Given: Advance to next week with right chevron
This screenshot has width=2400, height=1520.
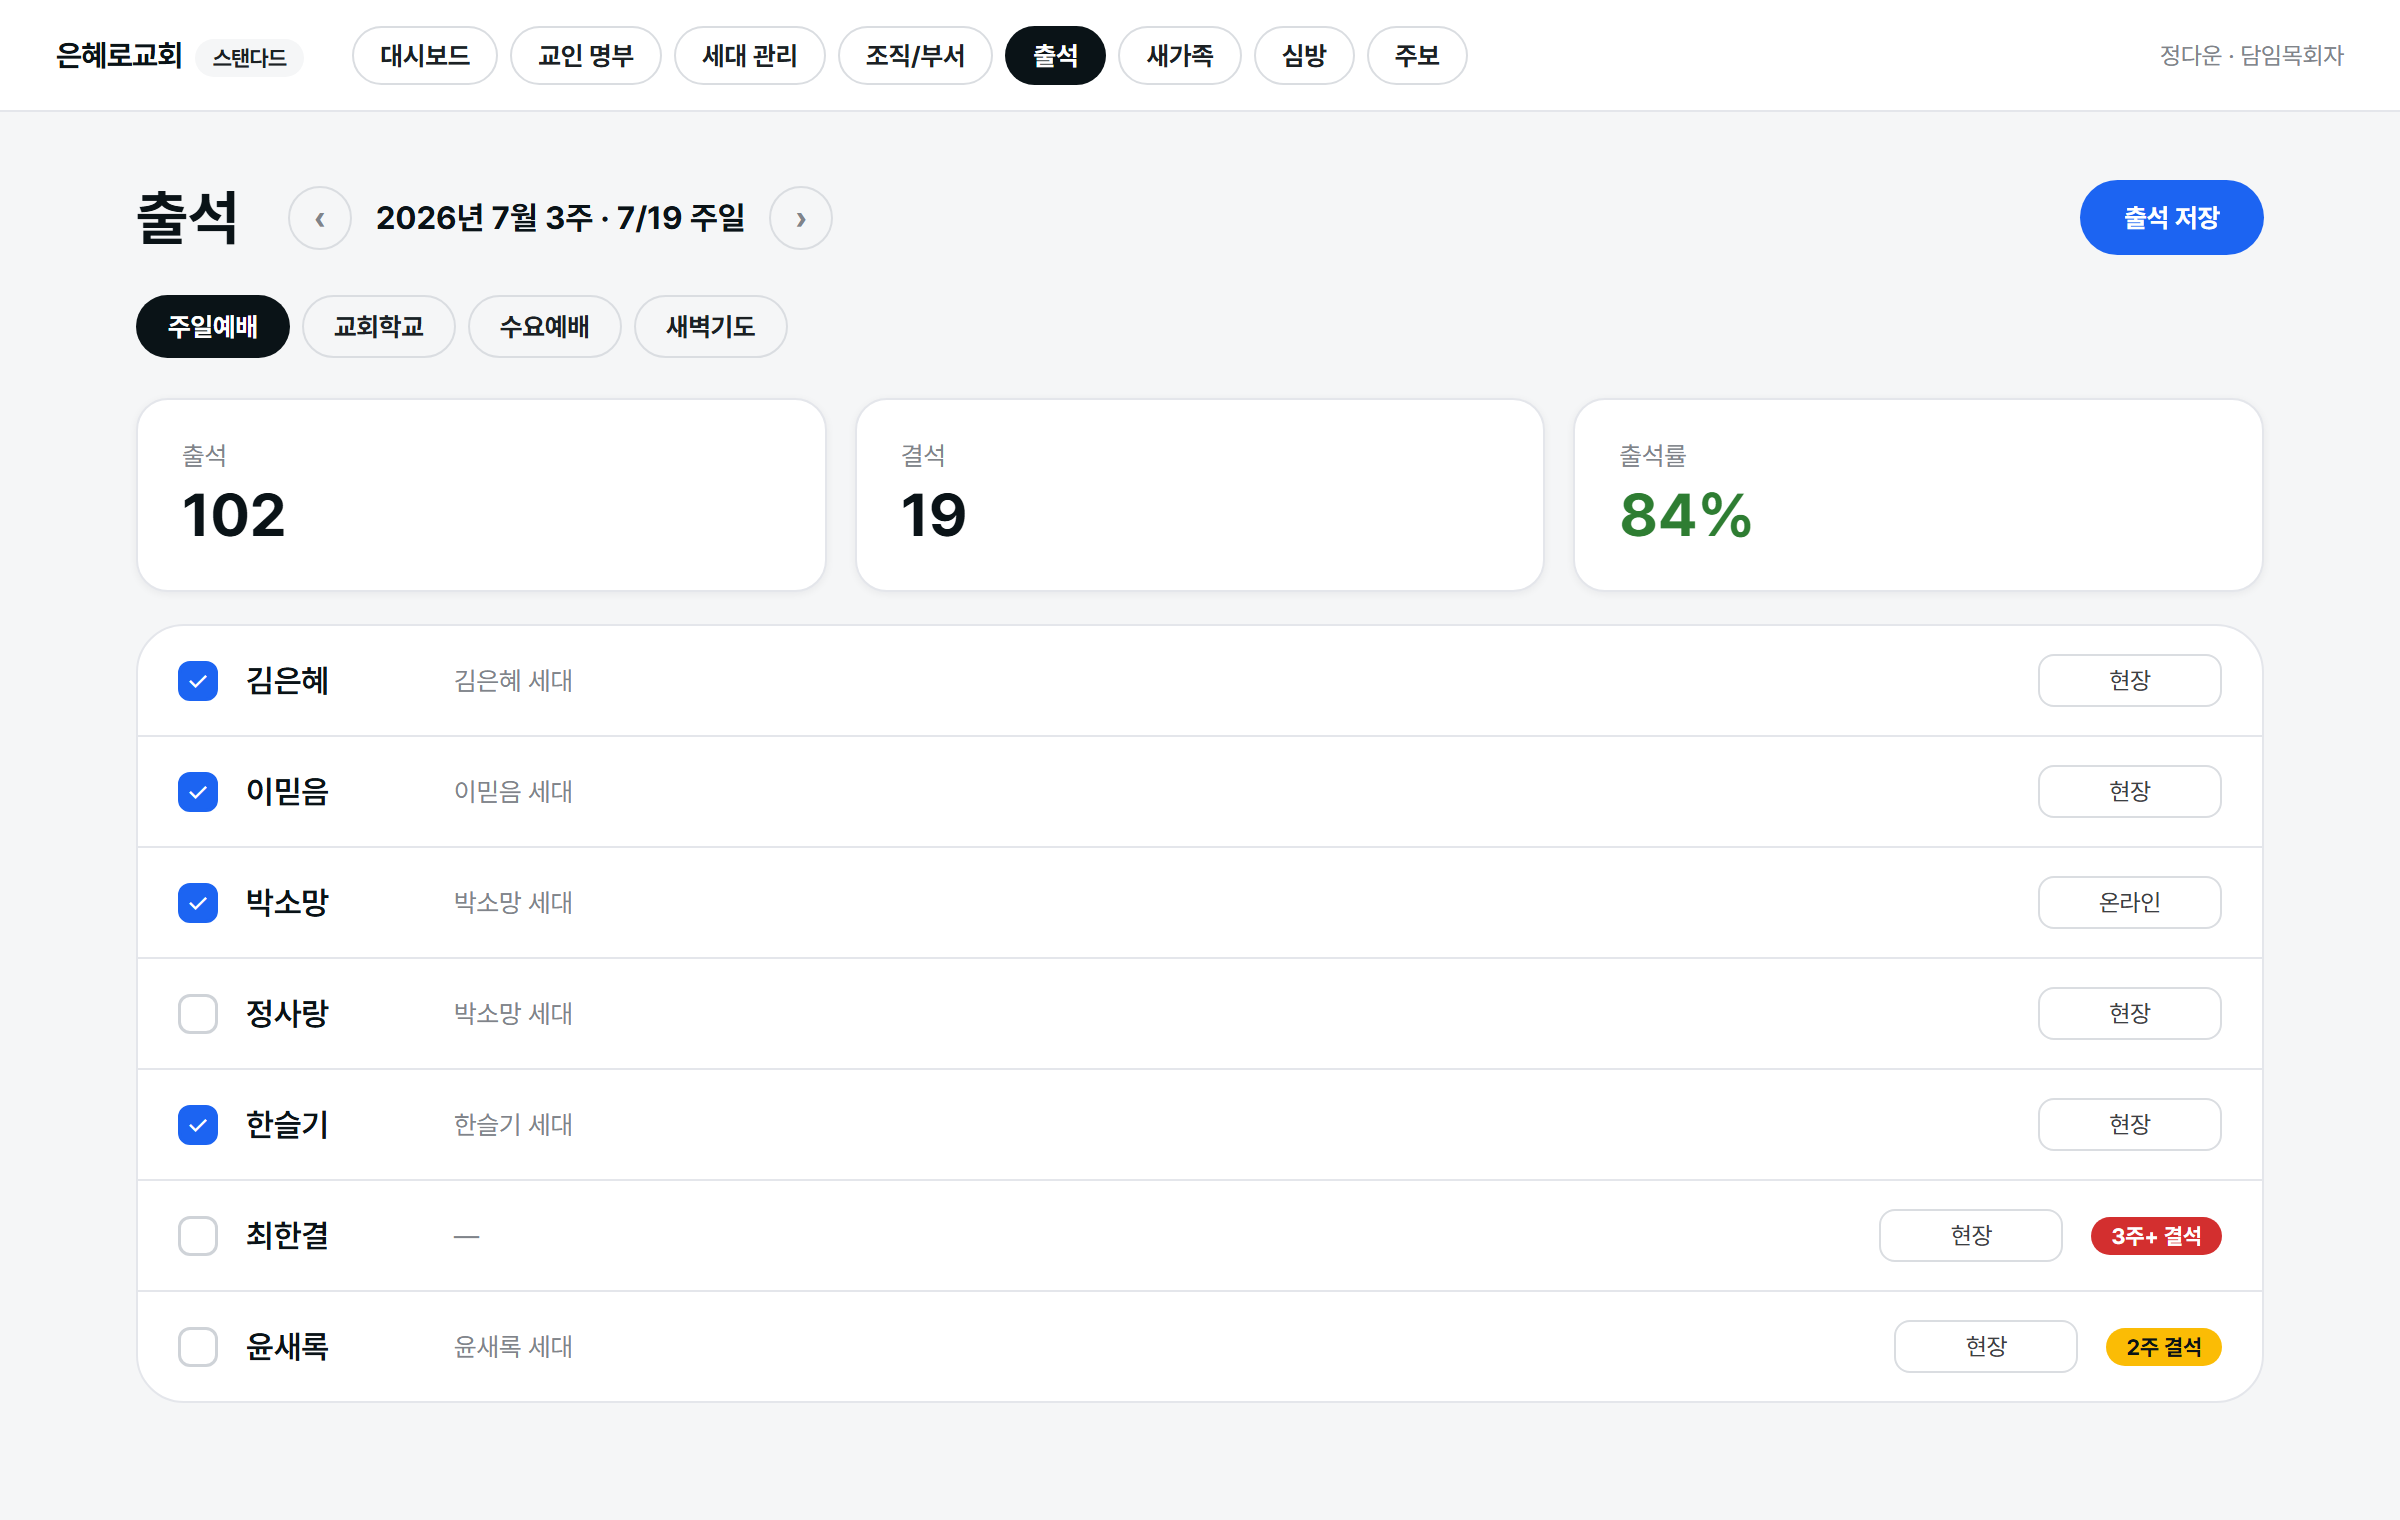Looking at the screenshot, I should (x=801, y=218).
